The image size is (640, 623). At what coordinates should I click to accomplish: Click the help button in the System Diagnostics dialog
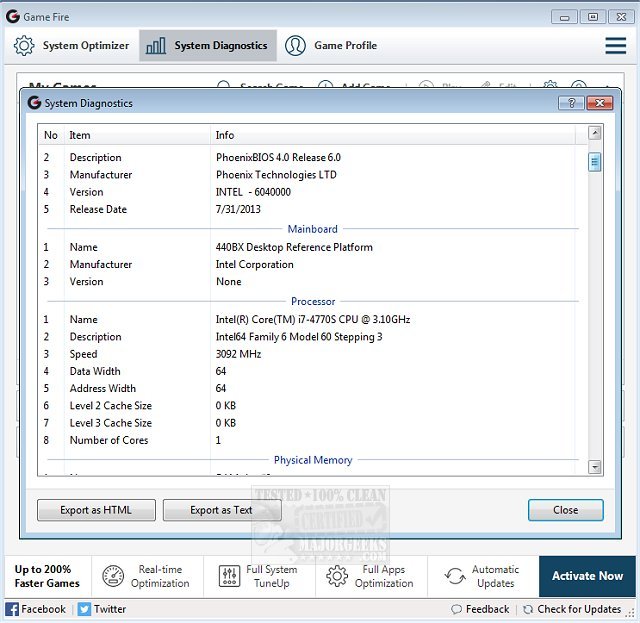click(571, 103)
